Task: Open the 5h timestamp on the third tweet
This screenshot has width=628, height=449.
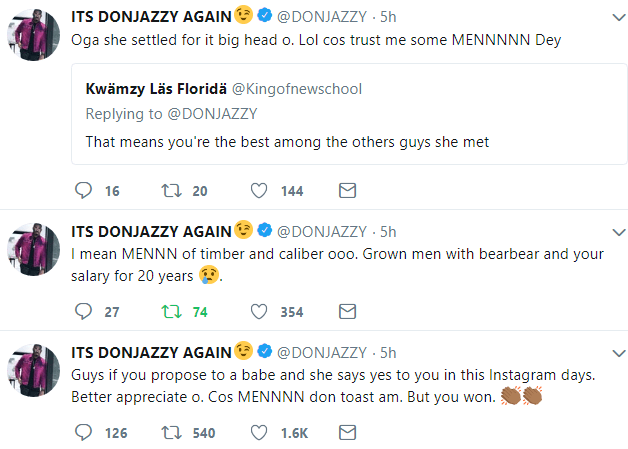Action: (x=389, y=353)
